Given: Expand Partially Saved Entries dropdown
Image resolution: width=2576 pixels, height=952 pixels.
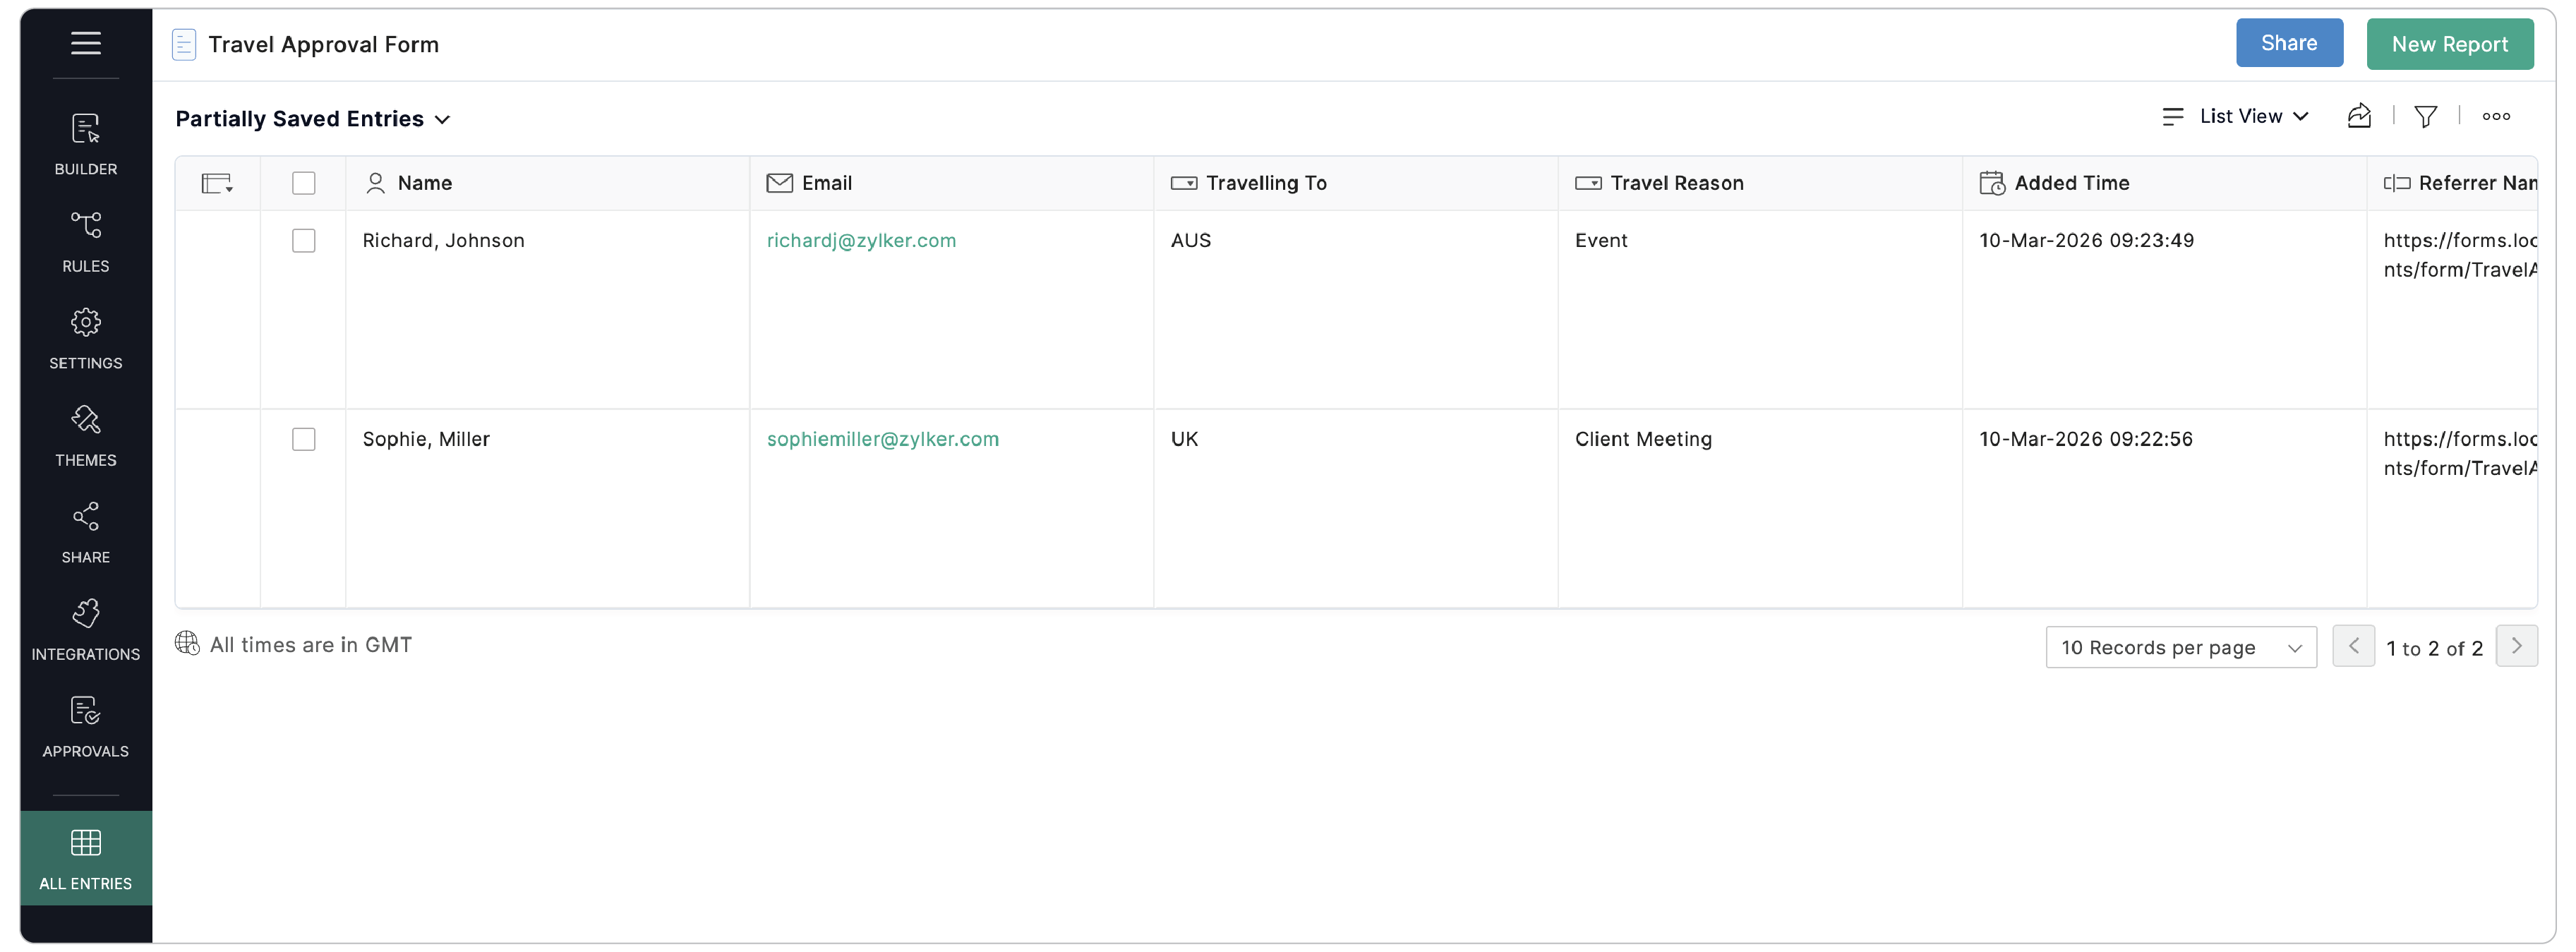Looking at the screenshot, I should (x=313, y=119).
